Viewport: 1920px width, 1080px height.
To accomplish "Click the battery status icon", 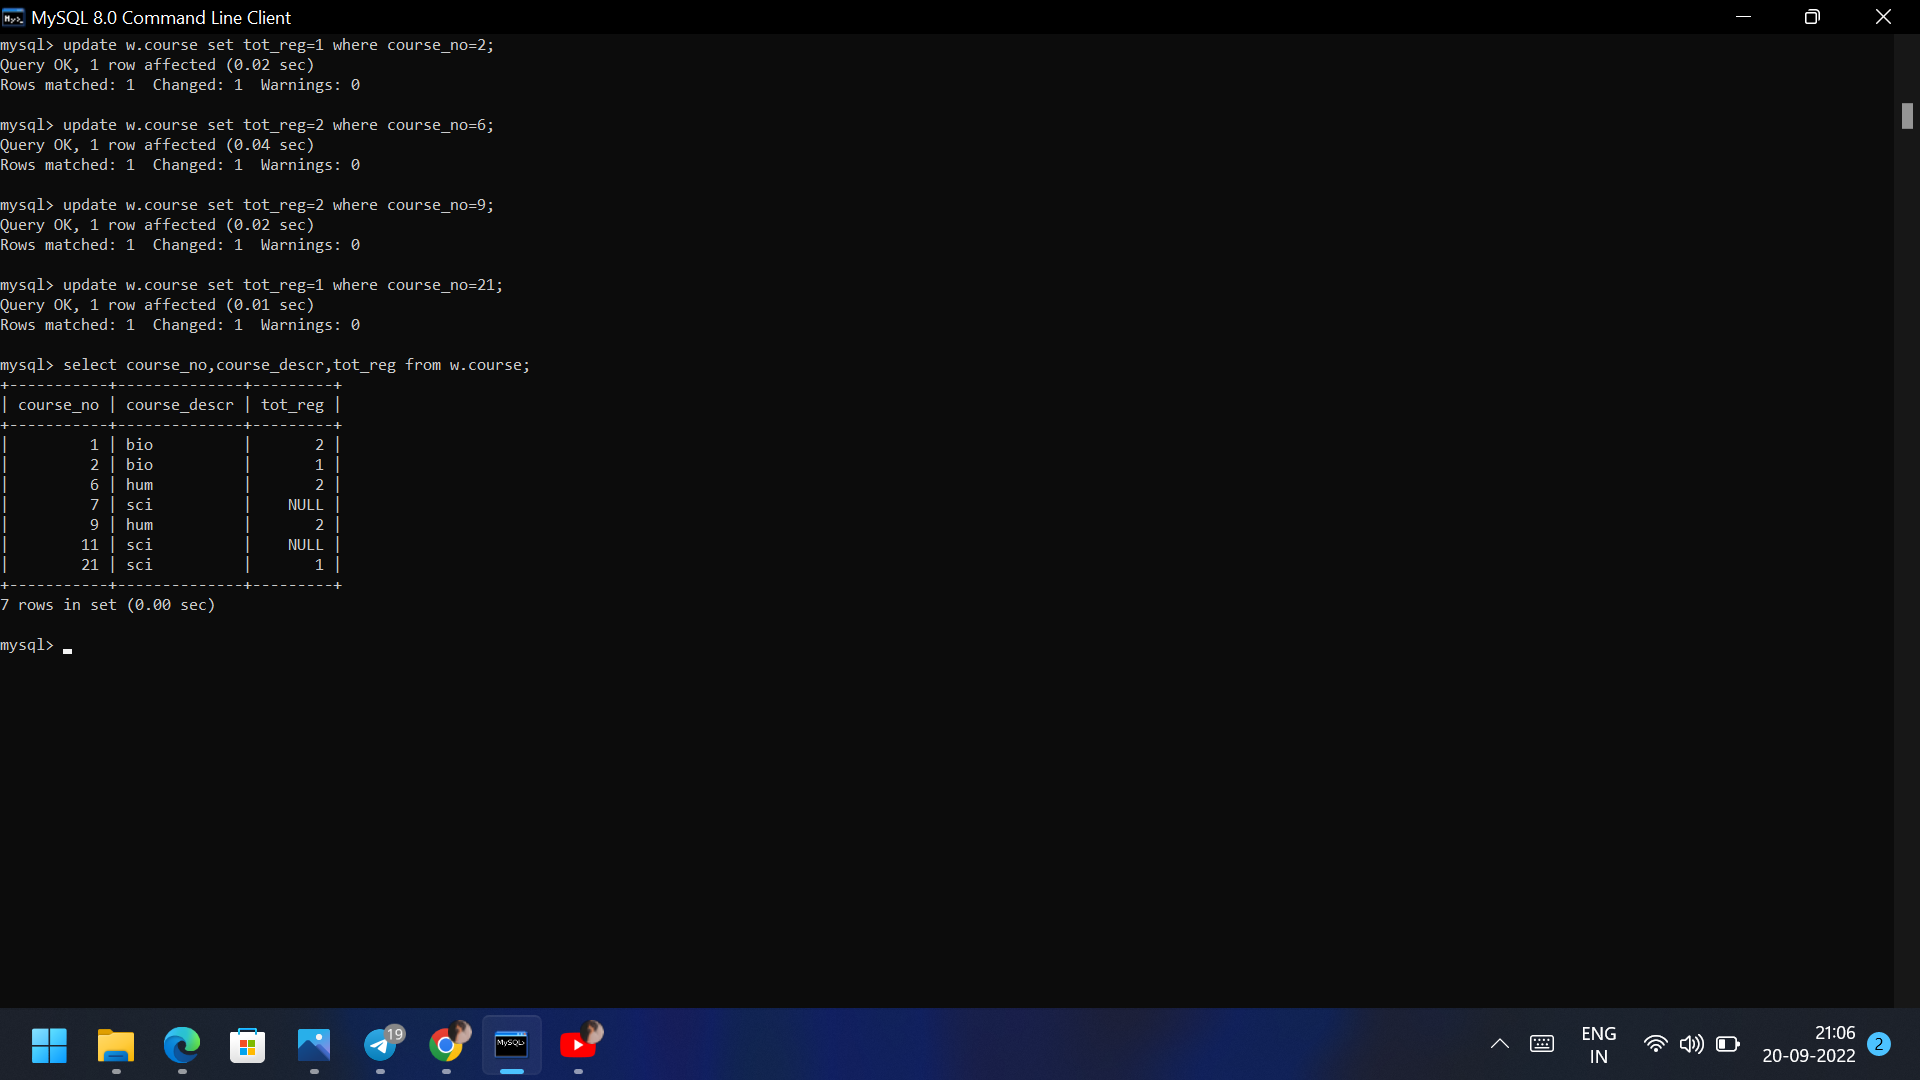I will tap(1727, 1044).
